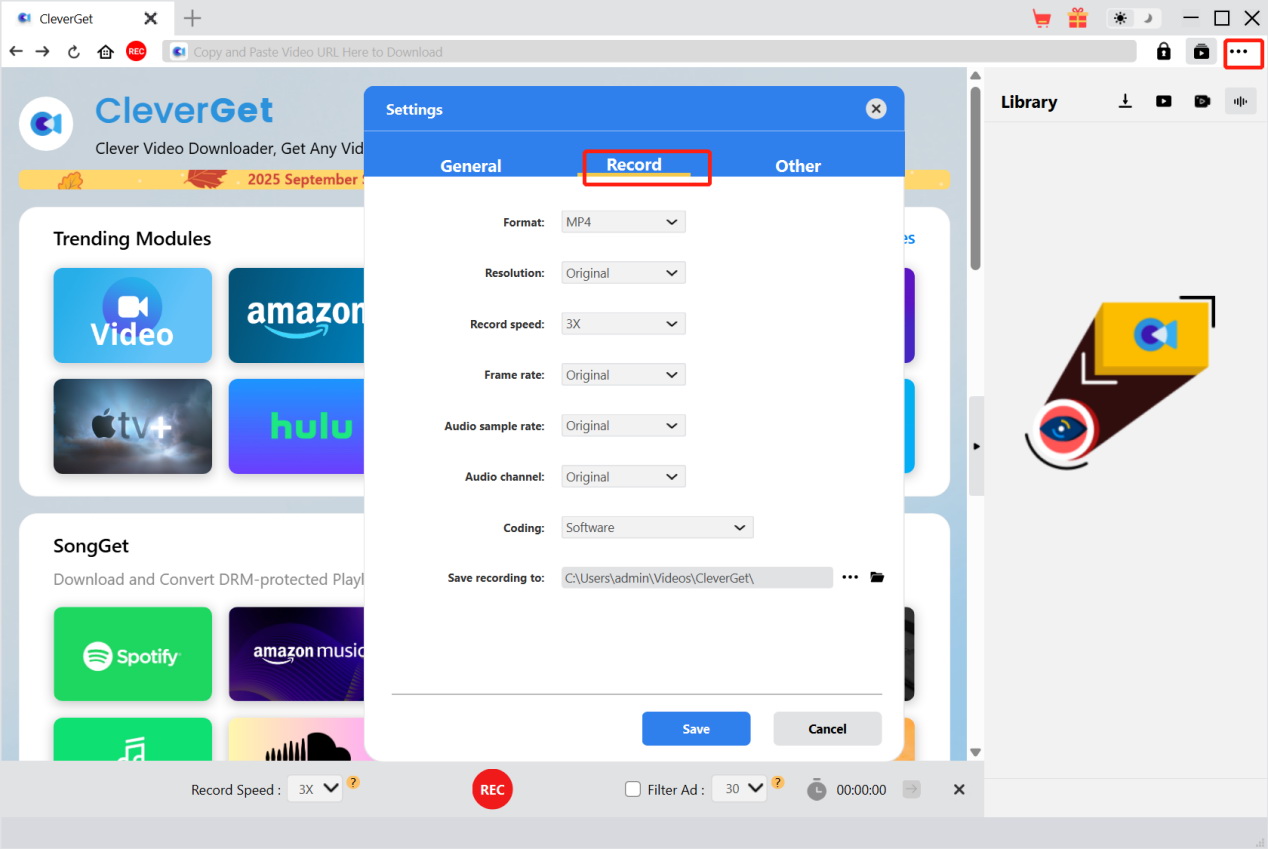Reload the page with refresh icon
The image size is (1268, 849).
[74, 52]
